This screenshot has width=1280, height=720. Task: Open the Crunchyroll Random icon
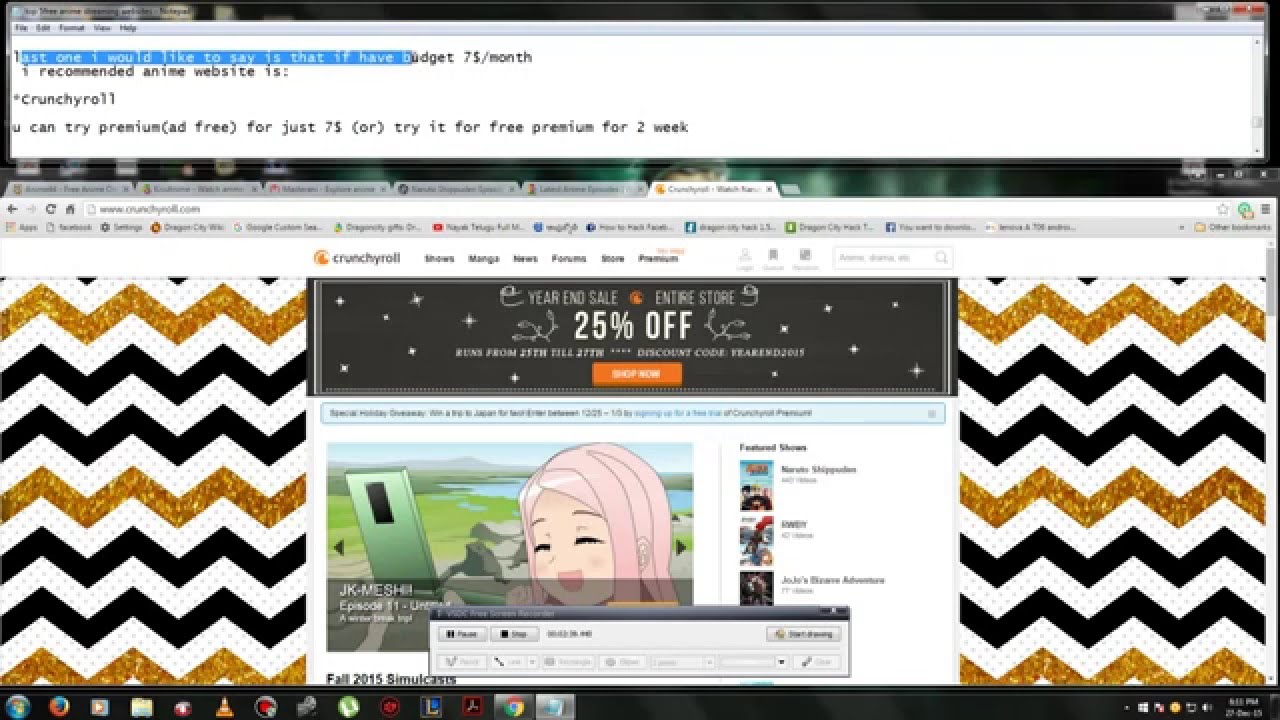(805, 259)
